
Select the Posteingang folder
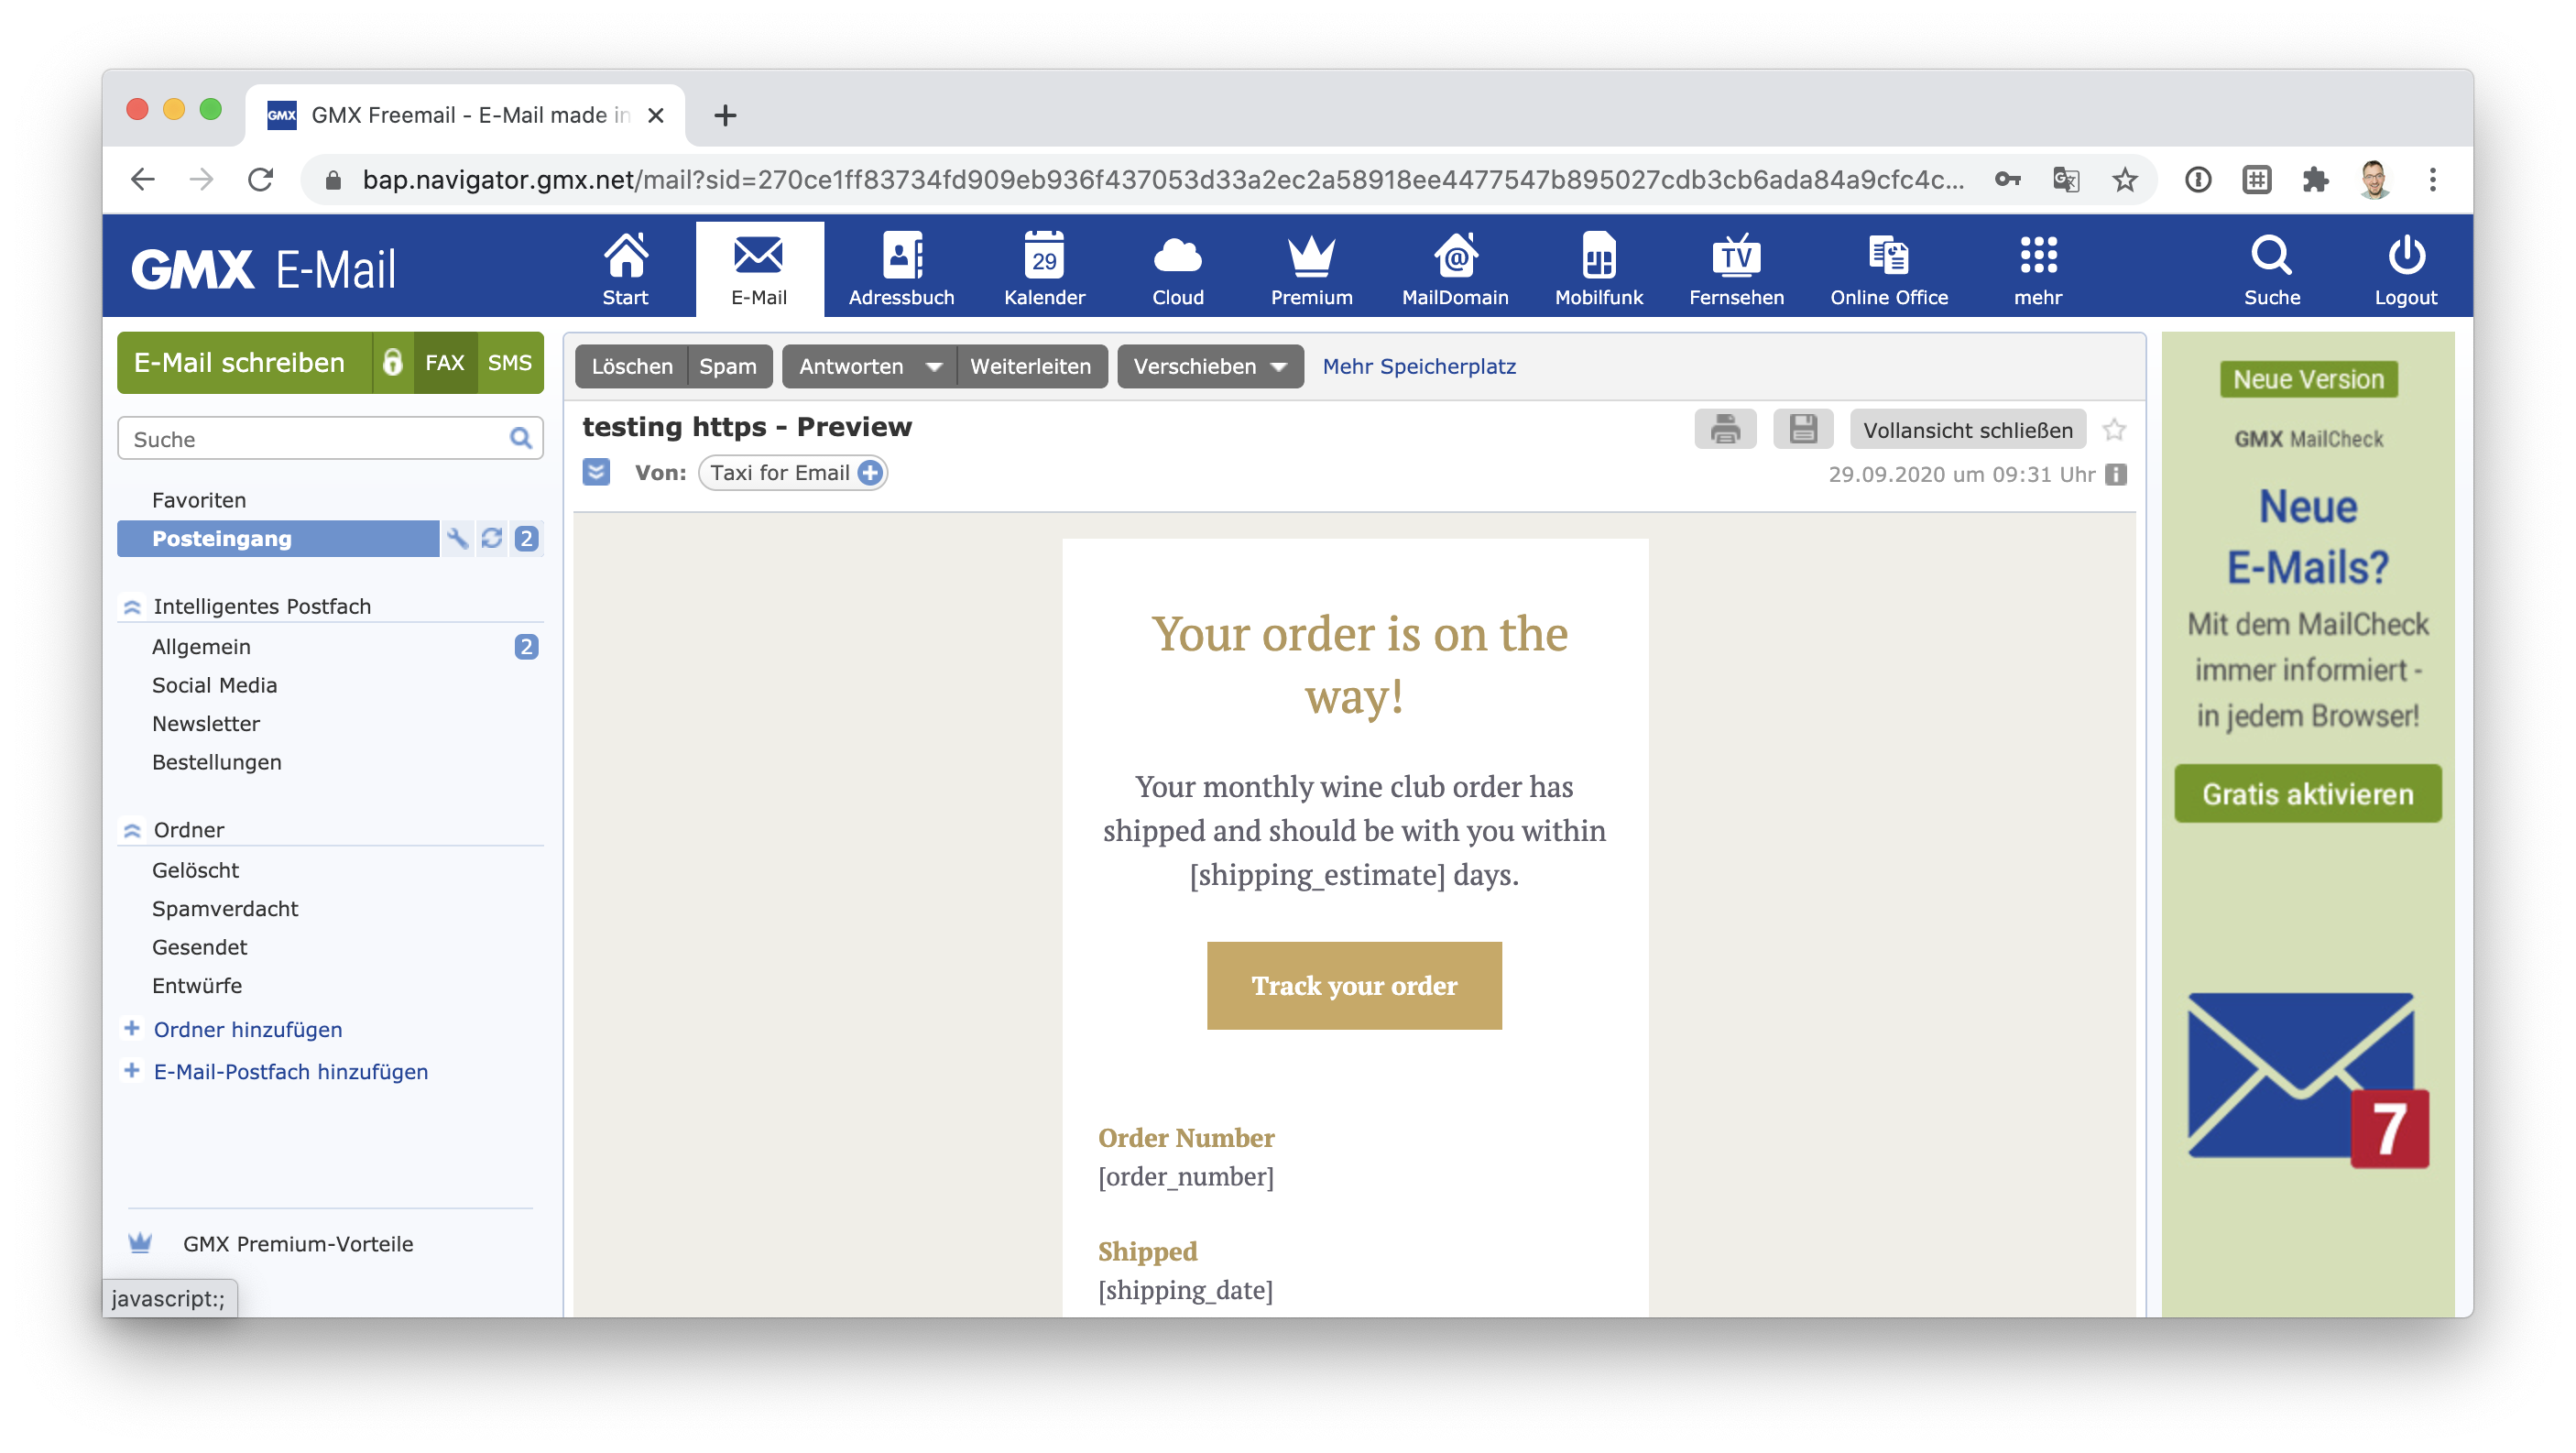(278, 538)
